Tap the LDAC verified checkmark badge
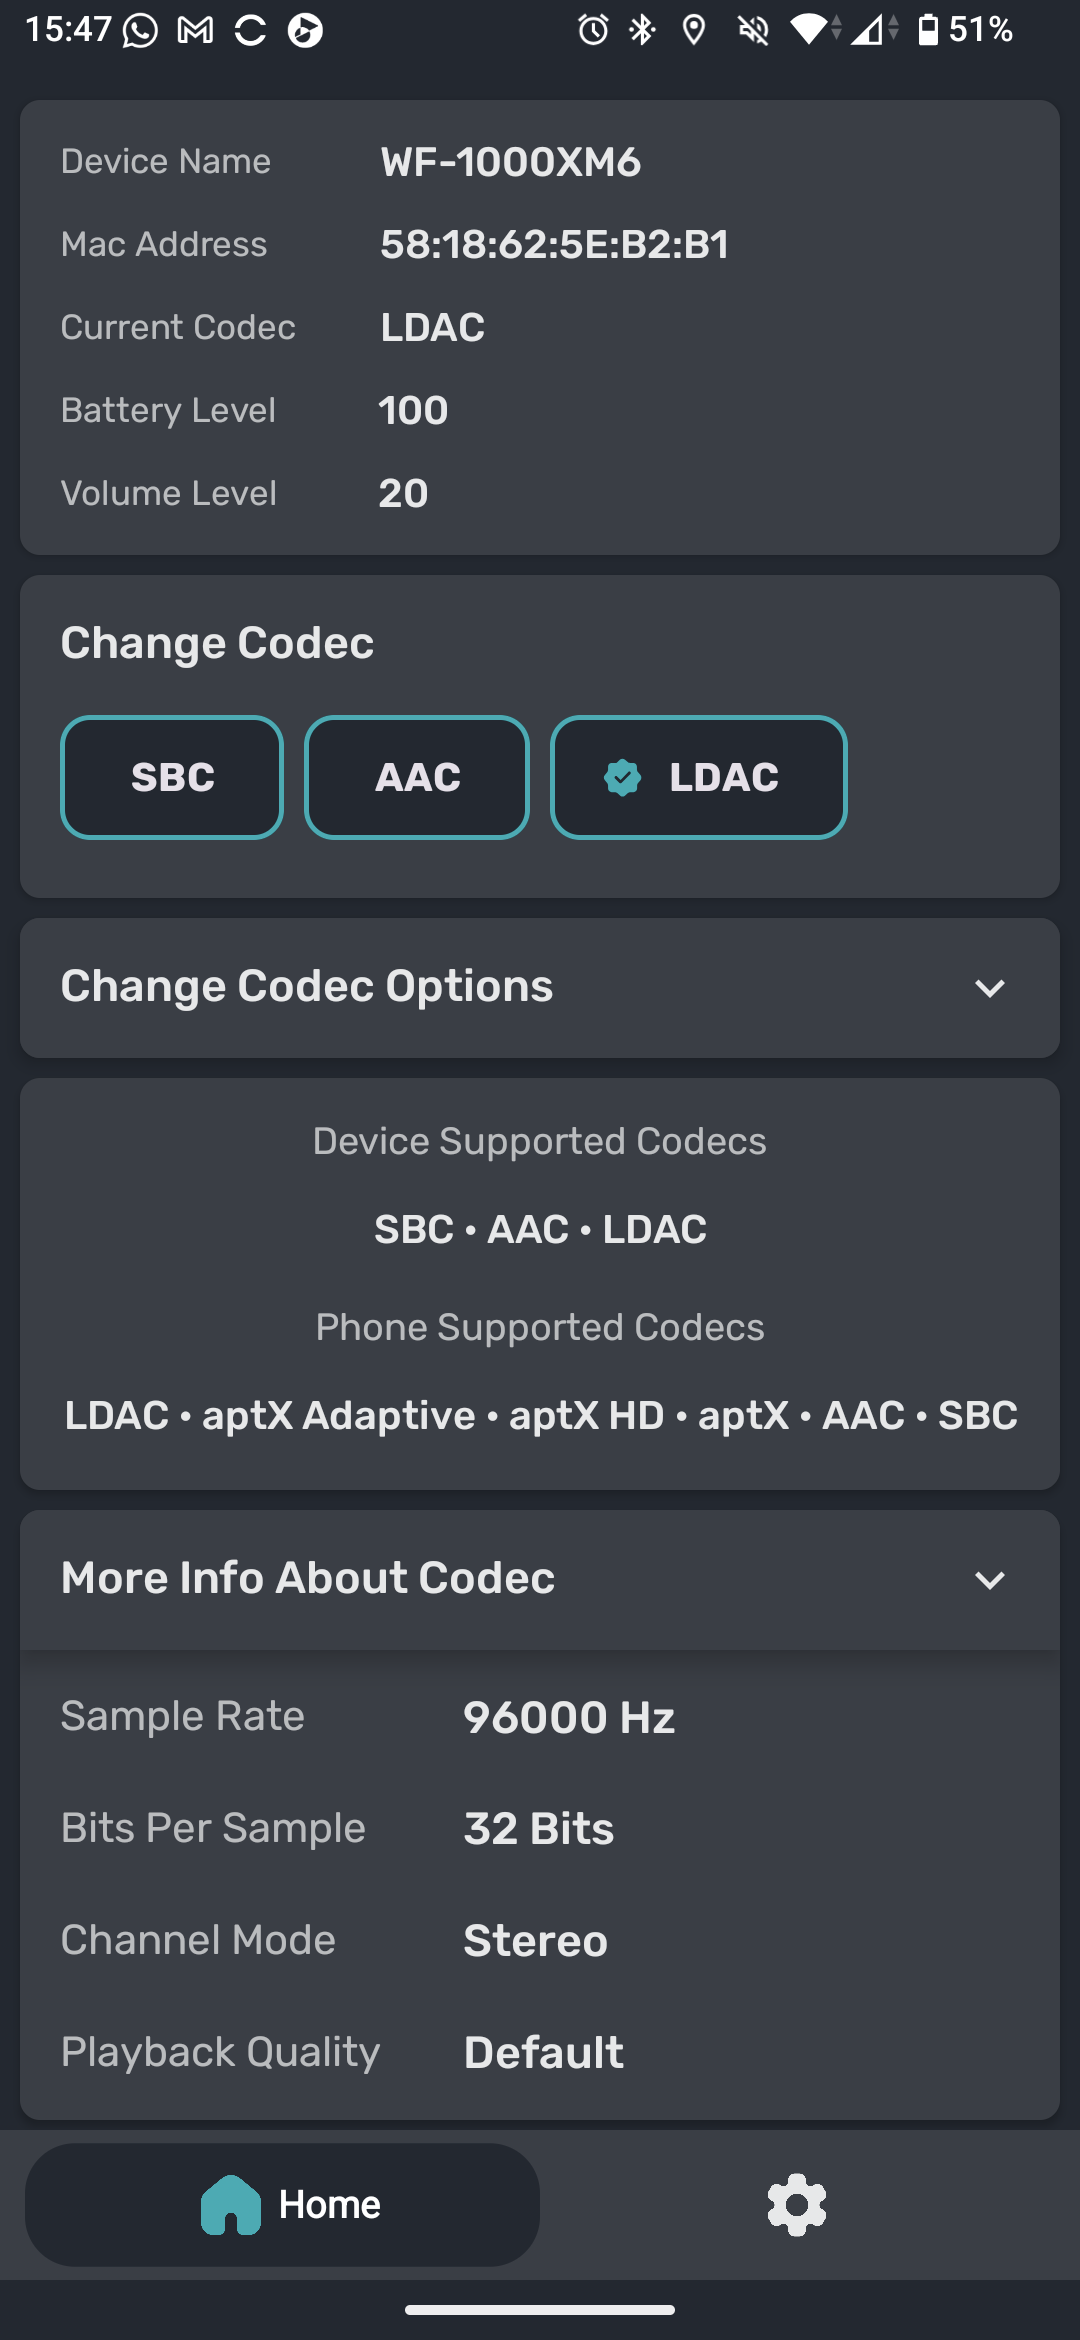 (622, 777)
